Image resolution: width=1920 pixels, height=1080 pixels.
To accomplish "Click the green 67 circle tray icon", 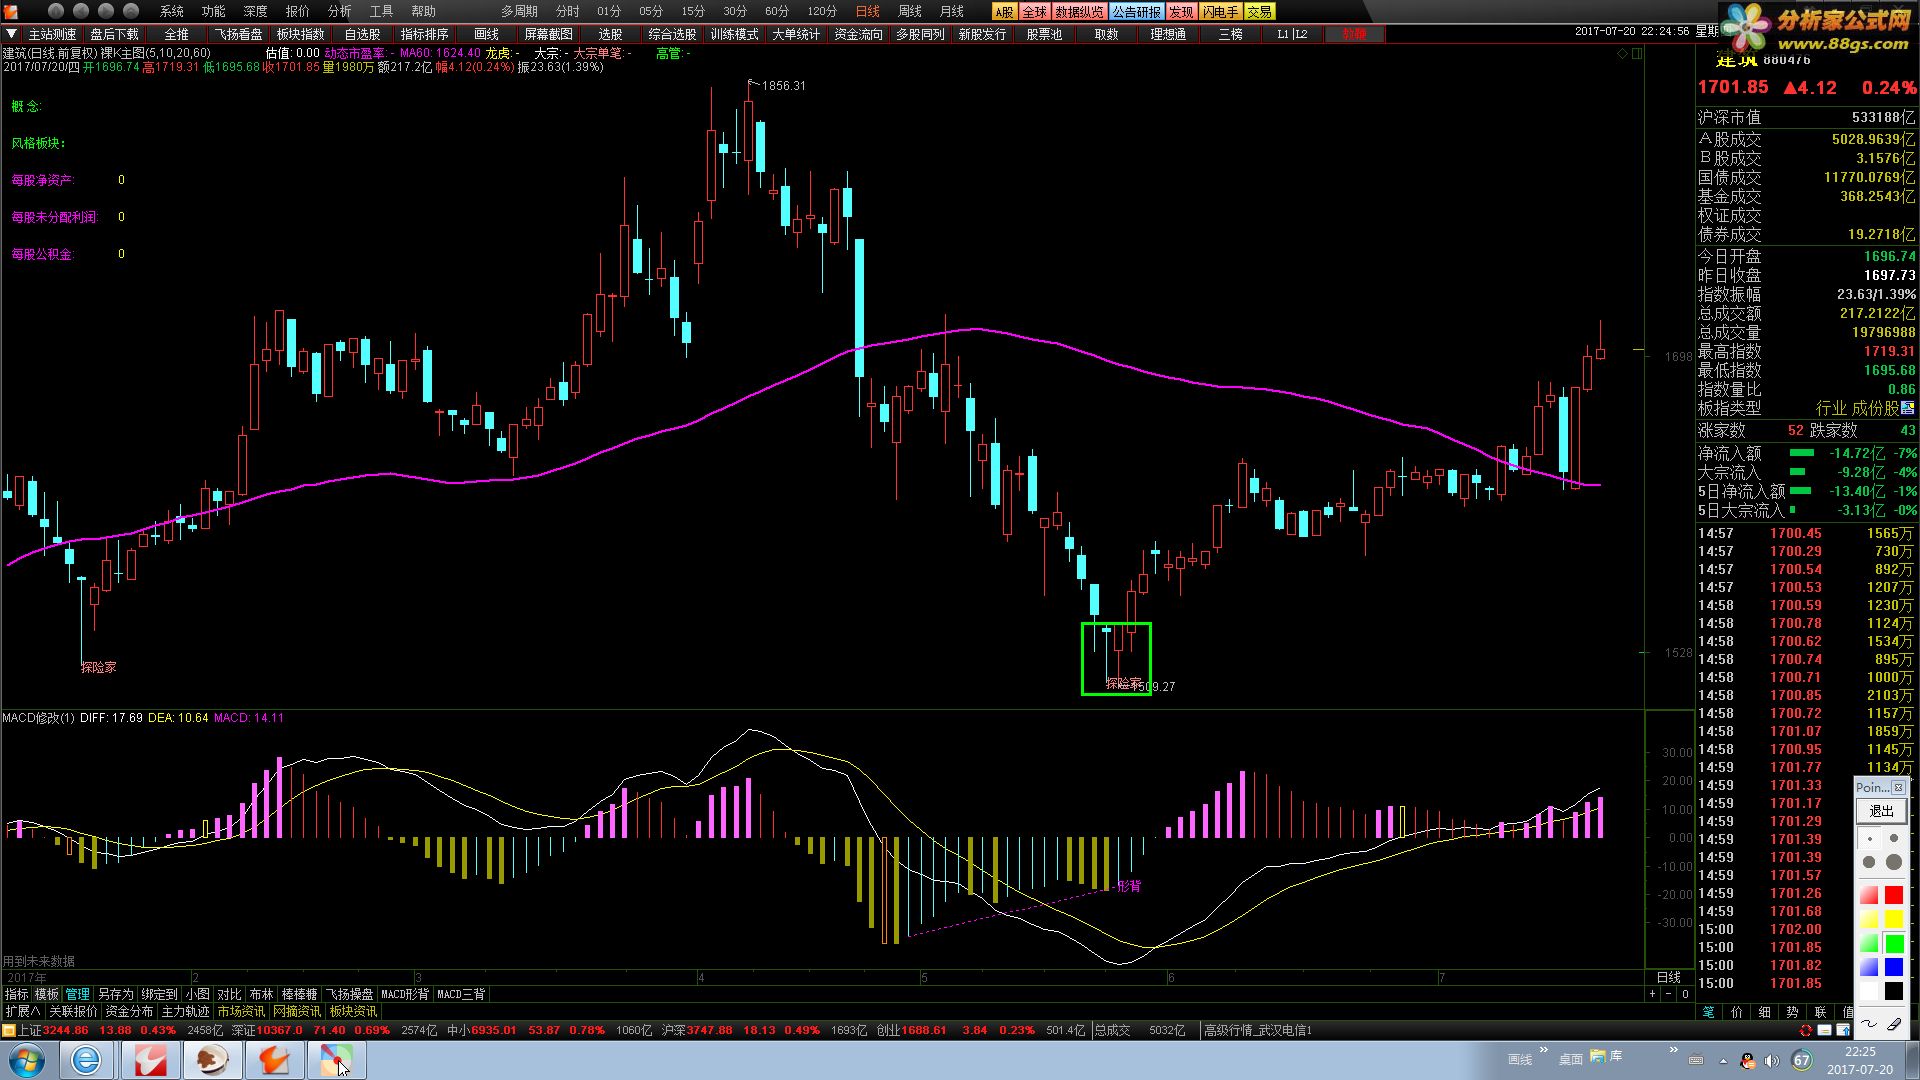I will click(x=1802, y=1060).
